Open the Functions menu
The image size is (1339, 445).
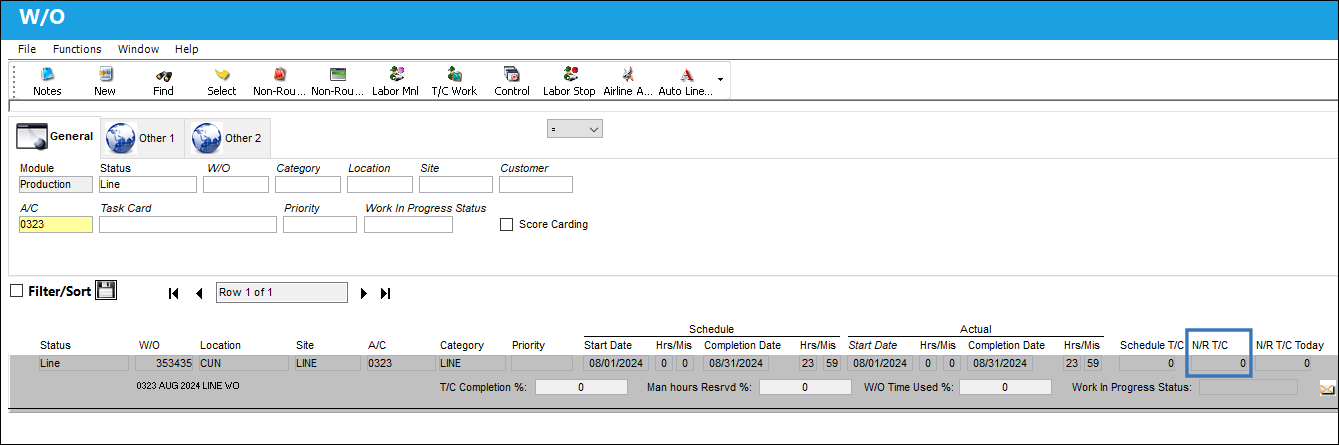pos(77,49)
